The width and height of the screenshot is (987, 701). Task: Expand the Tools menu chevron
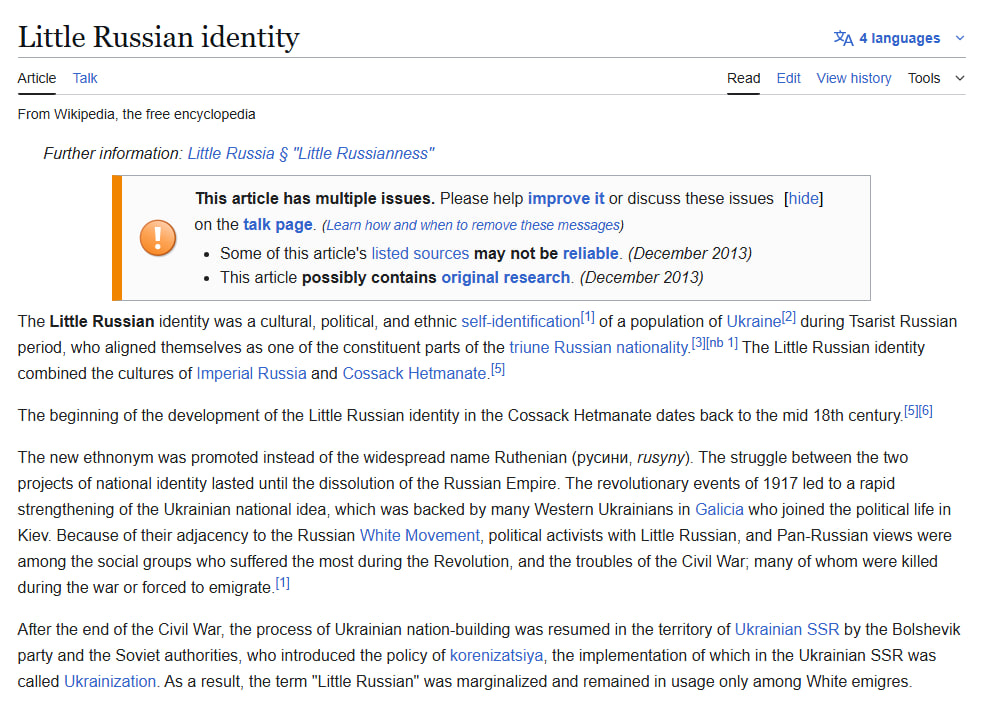959,78
